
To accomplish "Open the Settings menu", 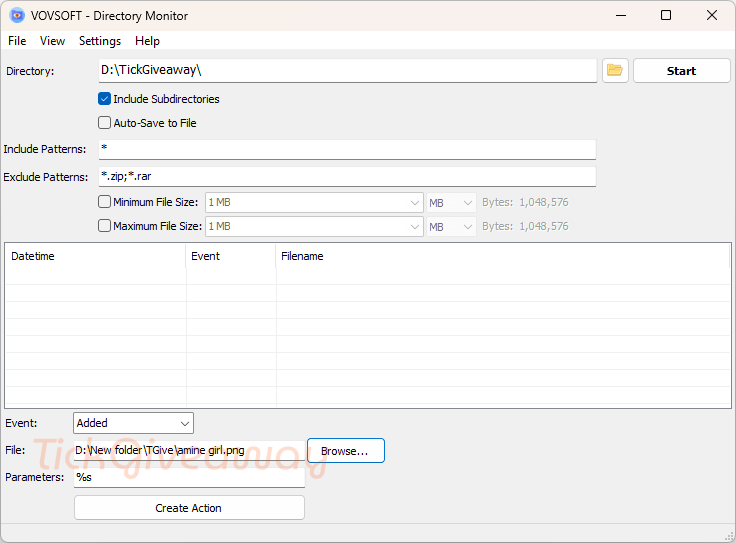I will [100, 41].
